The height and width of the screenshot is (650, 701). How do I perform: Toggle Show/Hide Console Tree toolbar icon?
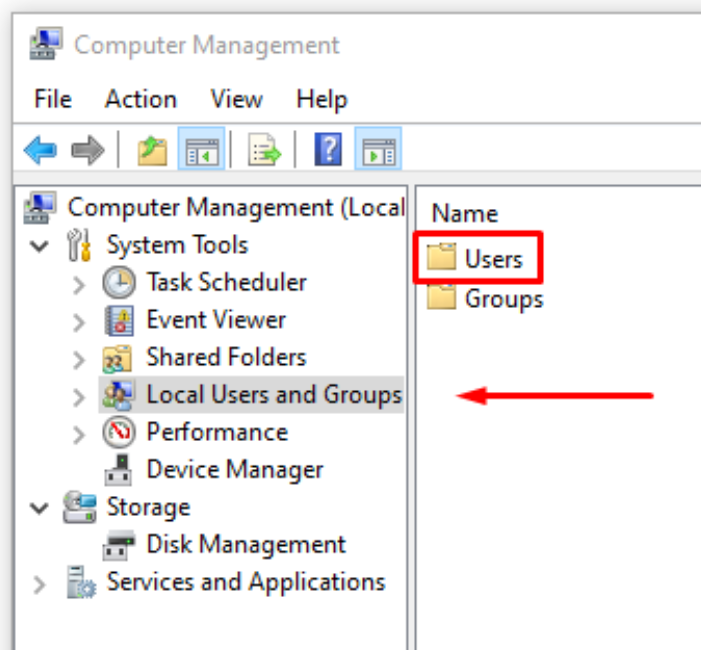[x=199, y=151]
